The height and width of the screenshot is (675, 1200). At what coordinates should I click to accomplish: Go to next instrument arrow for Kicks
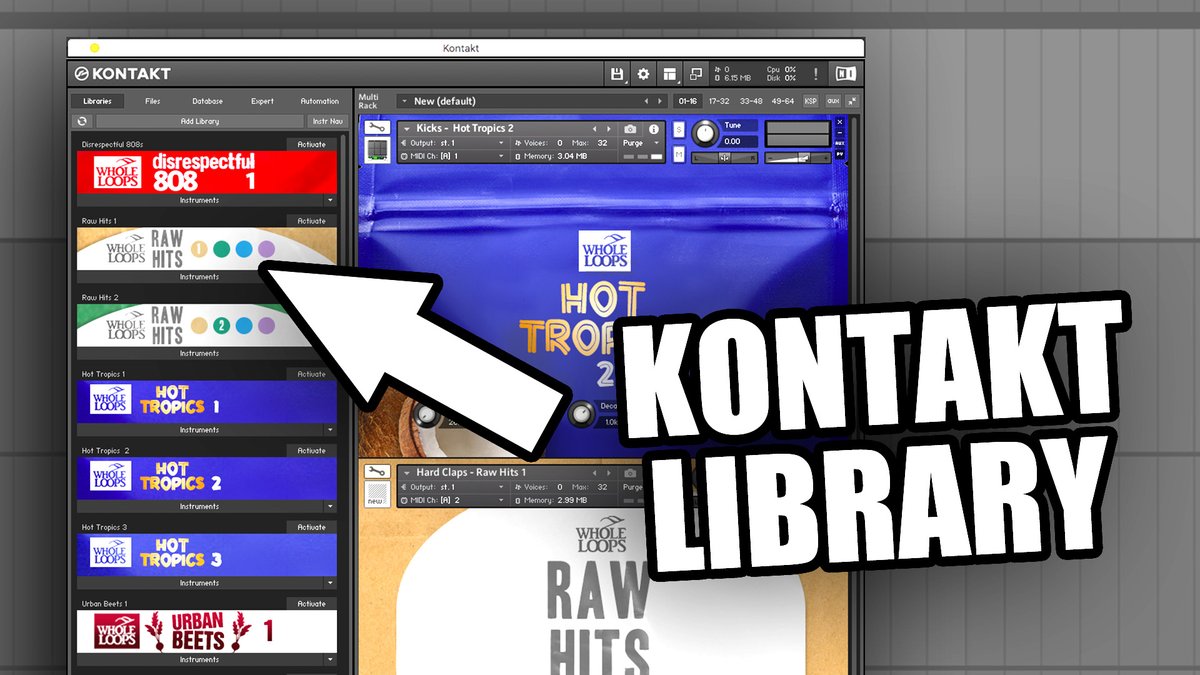[608, 129]
